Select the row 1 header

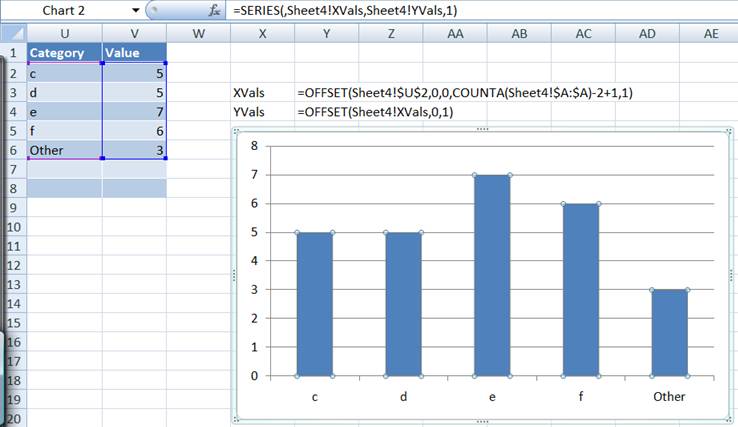(x=13, y=53)
